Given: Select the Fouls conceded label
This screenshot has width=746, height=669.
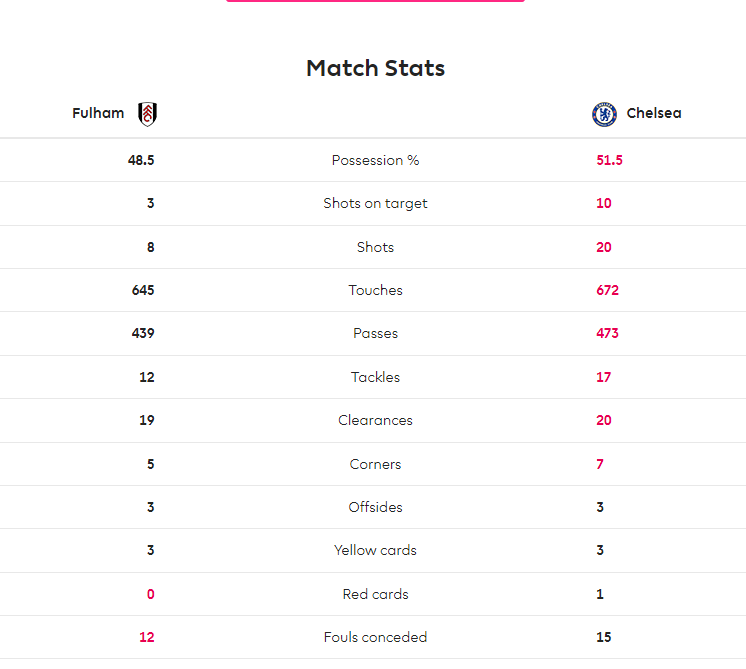Looking at the screenshot, I should coord(375,637).
